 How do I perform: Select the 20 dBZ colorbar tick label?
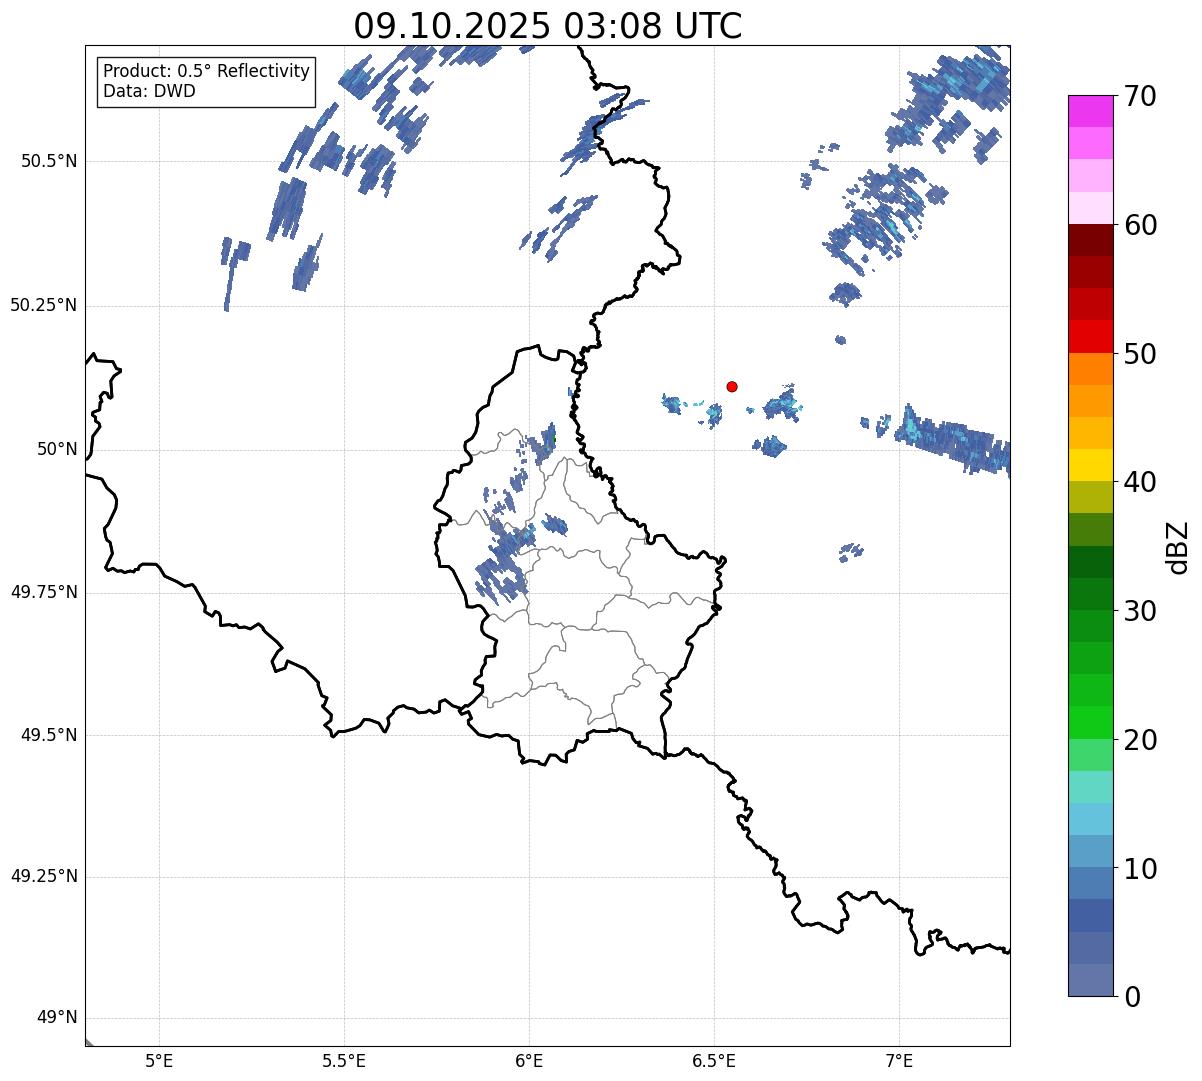click(x=1140, y=740)
